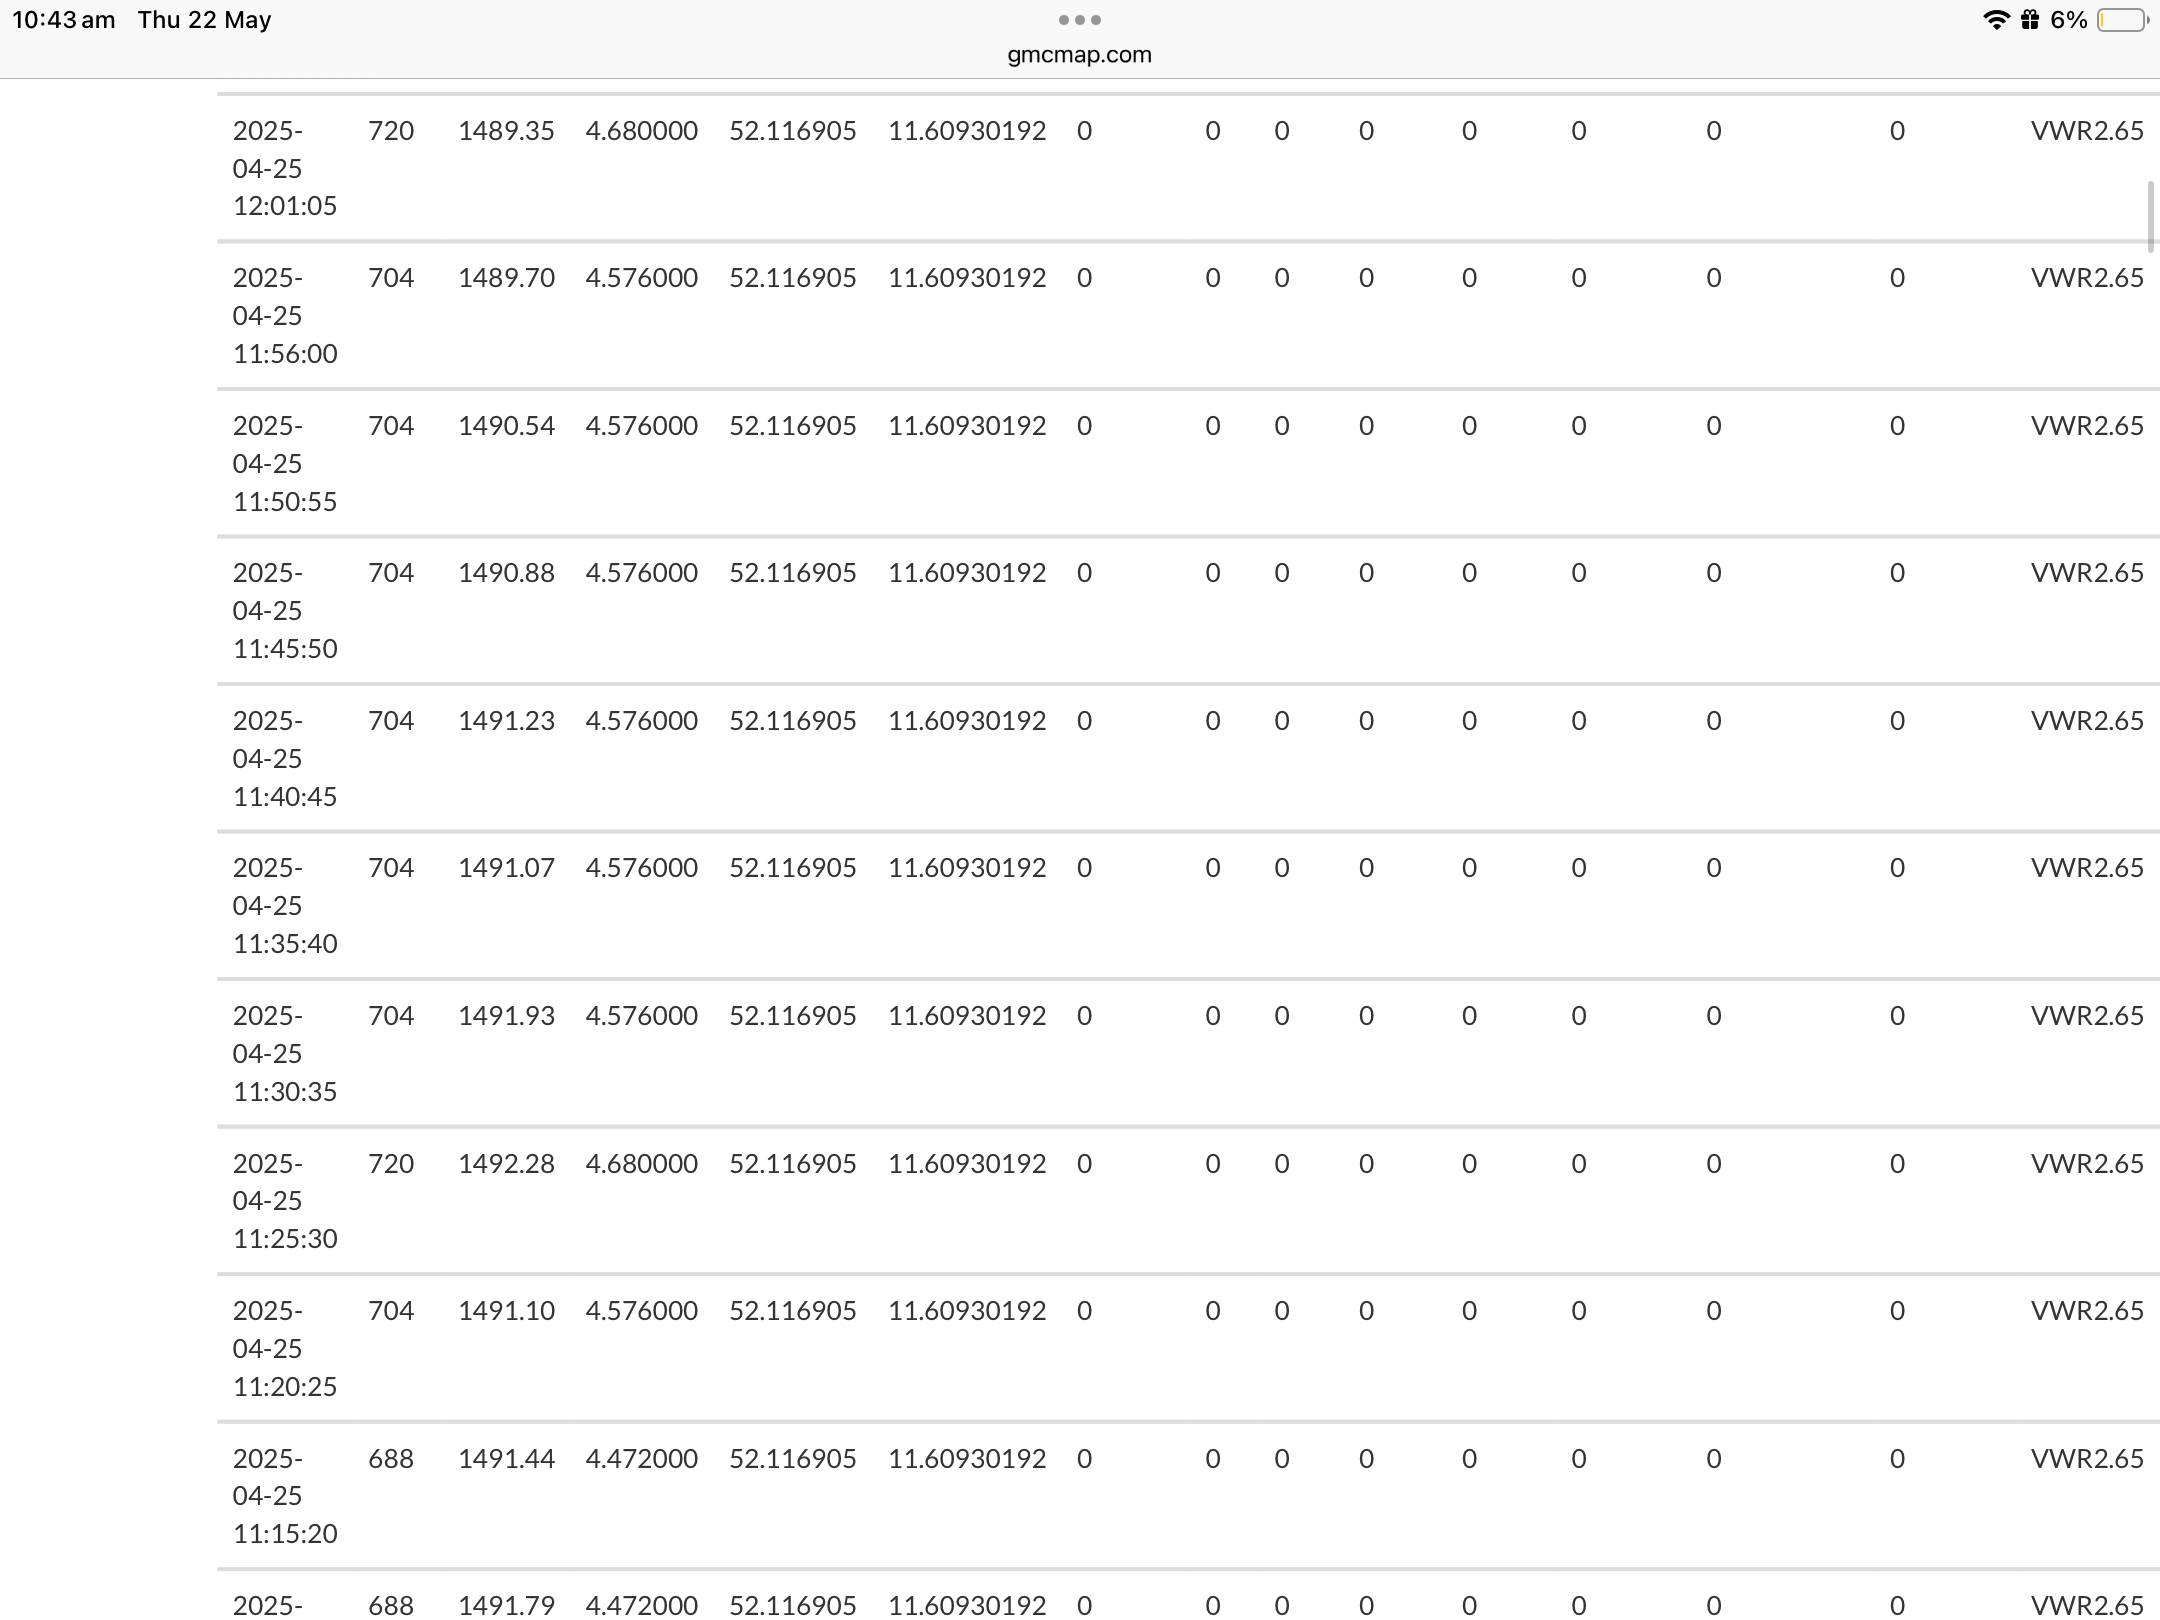Select timestamp 2025-04-25 11:45:50
Screen dimensions: 2160x1620
pyautogui.click(x=285, y=610)
